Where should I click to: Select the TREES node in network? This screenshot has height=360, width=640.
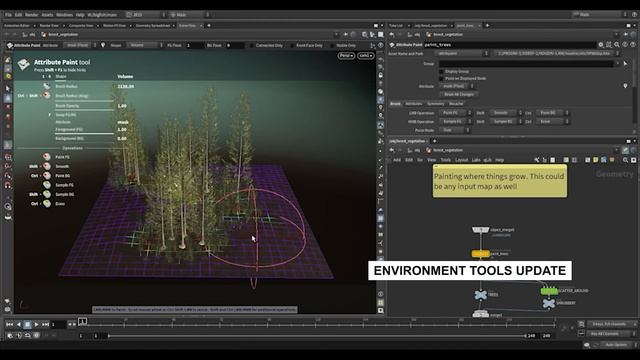tap(481, 294)
